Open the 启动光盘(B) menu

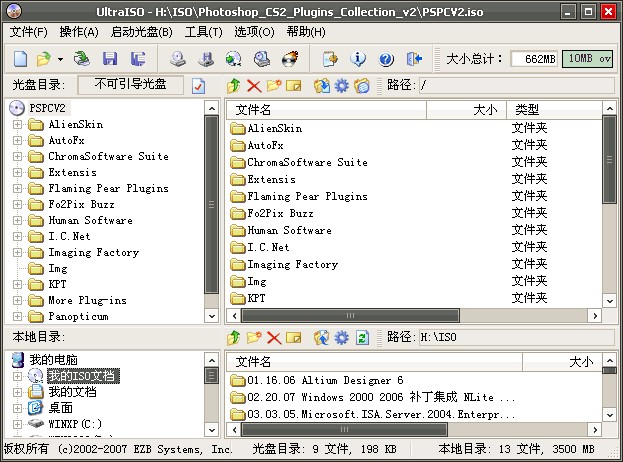(141, 33)
